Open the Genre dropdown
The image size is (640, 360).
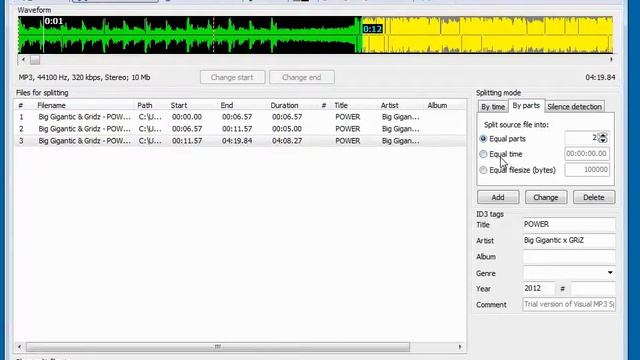610,273
